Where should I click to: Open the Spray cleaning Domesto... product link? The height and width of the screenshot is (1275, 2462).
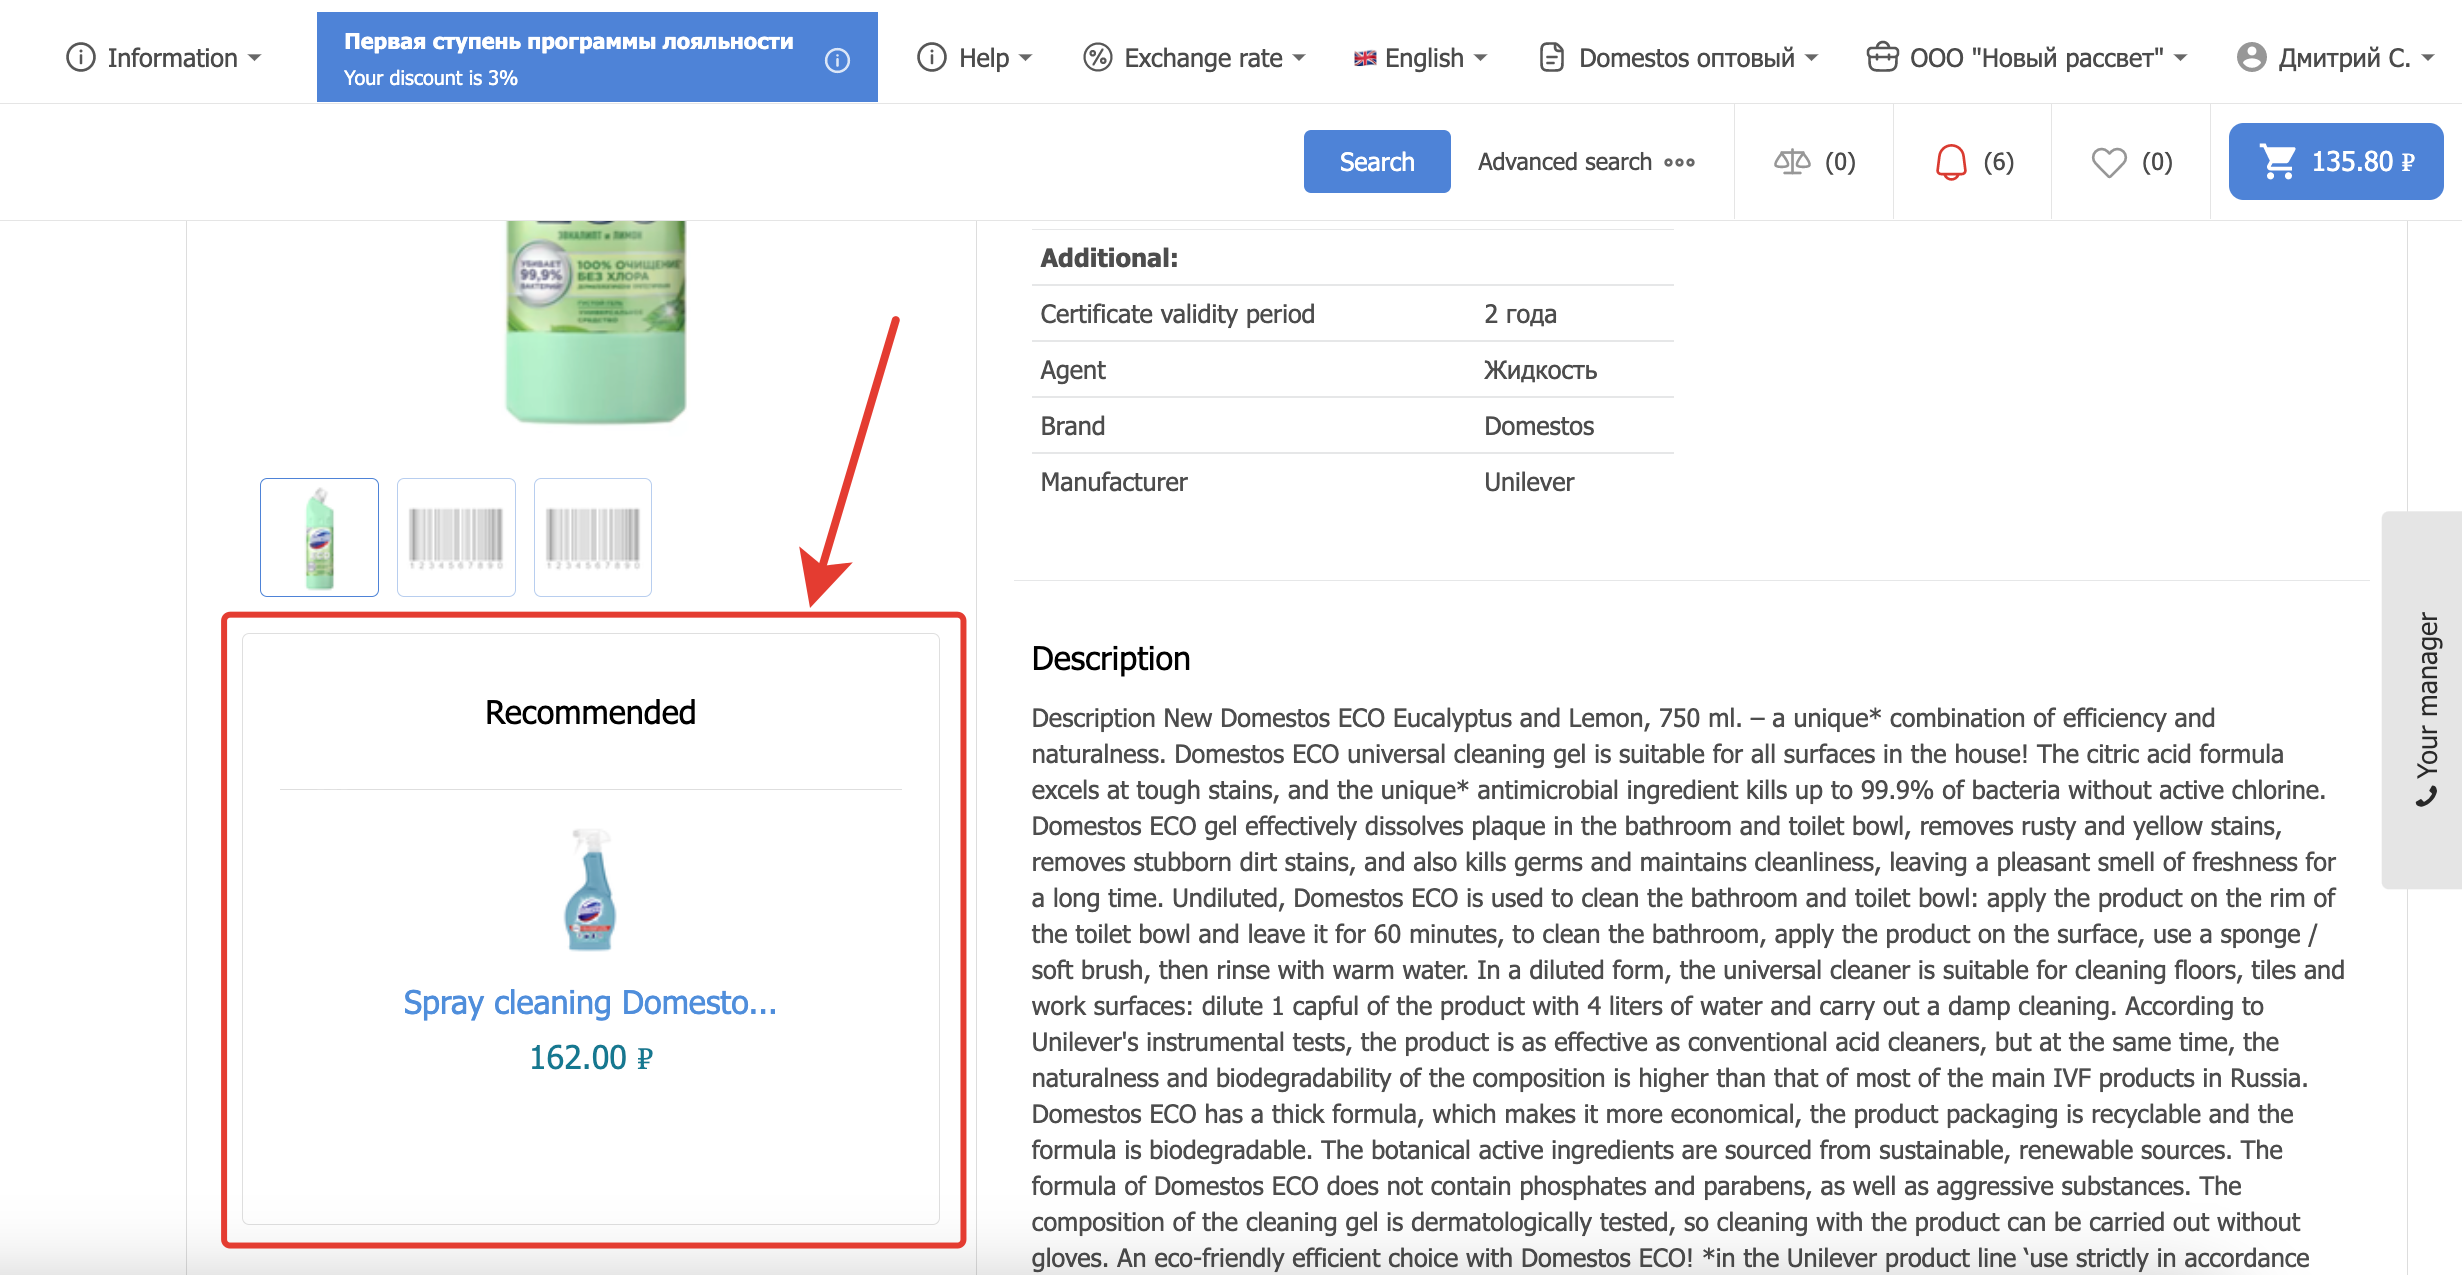click(589, 1002)
